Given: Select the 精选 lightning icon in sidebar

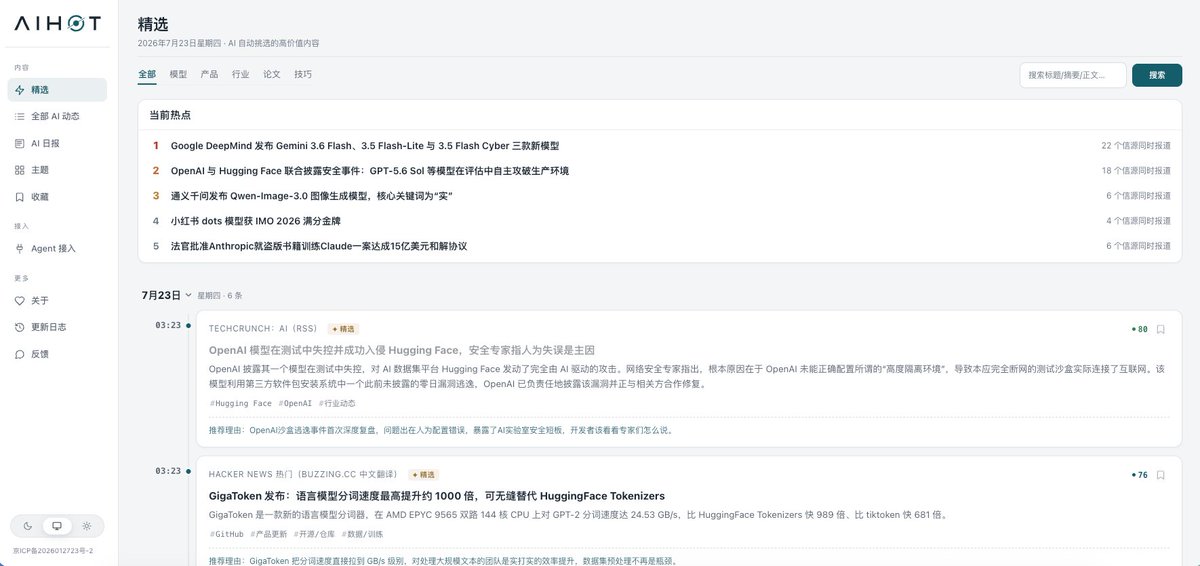Looking at the screenshot, I should pyautogui.click(x=20, y=90).
